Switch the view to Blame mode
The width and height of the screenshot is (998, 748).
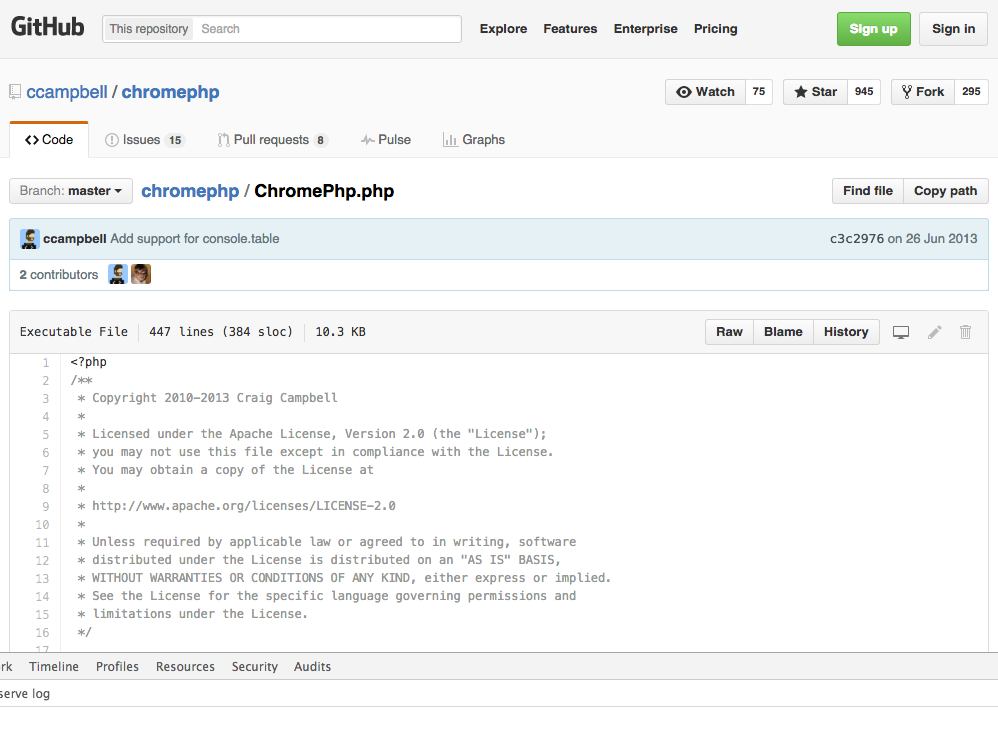(782, 331)
